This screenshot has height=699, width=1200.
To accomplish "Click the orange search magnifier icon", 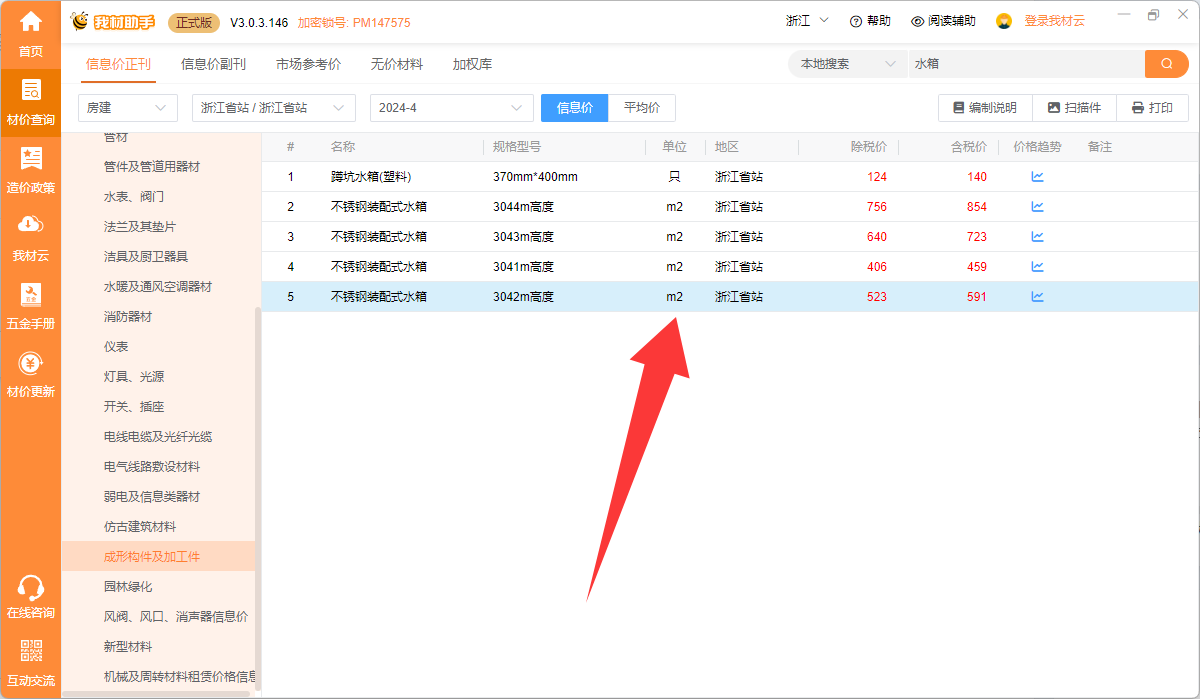I will 1166,63.
